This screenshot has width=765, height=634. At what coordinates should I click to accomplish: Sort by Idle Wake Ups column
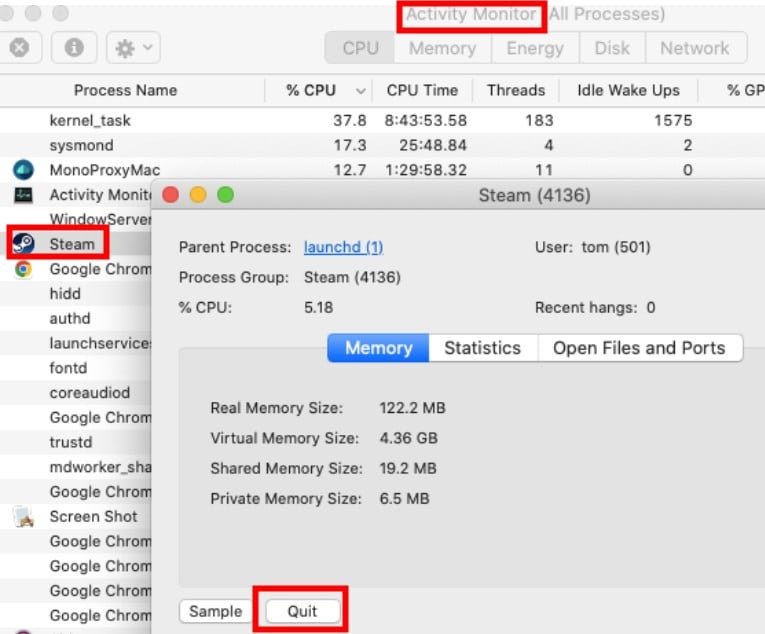(628, 90)
